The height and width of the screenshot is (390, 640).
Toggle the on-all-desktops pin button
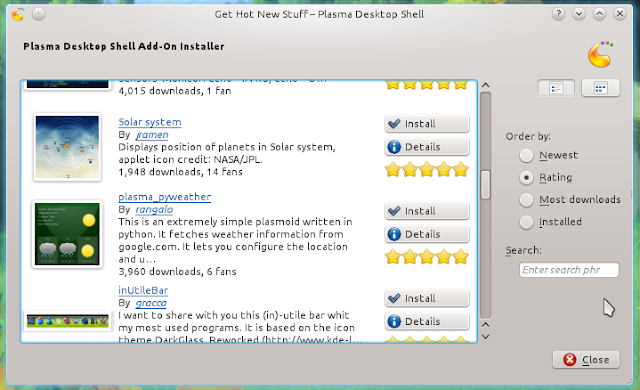[x=39, y=14]
